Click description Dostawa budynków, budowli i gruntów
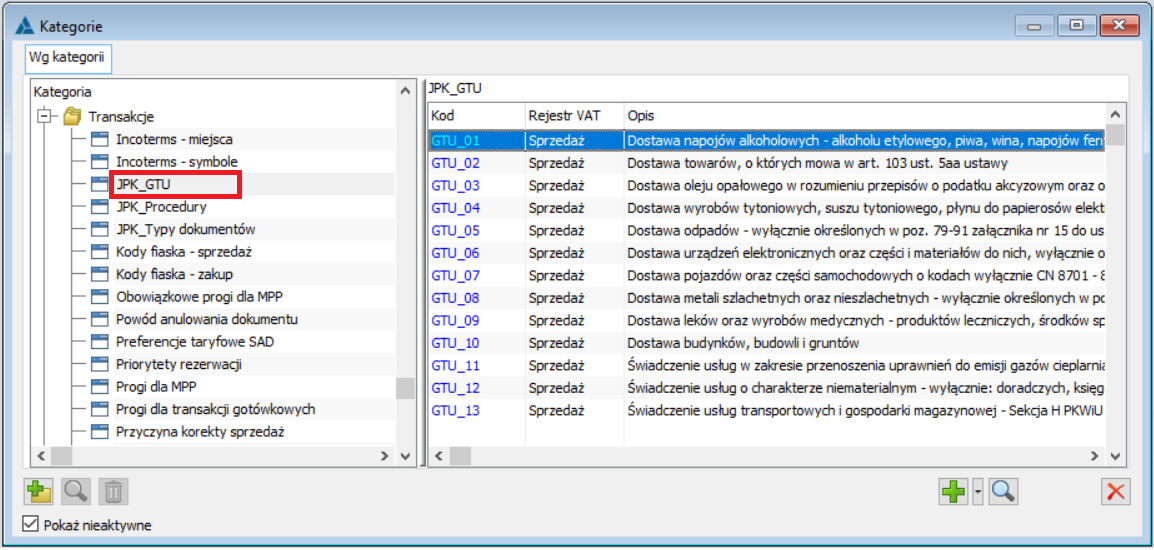The height and width of the screenshot is (550, 1154). click(x=743, y=343)
